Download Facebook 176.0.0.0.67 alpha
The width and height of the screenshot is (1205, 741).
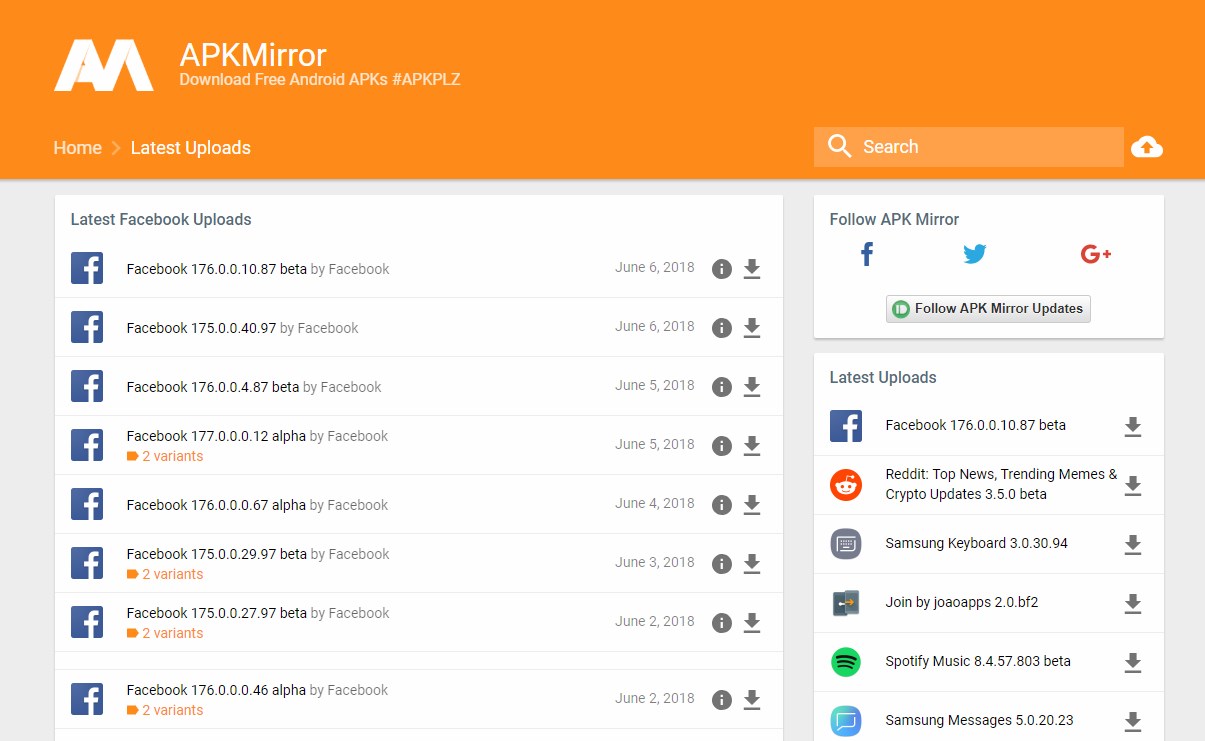(752, 505)
